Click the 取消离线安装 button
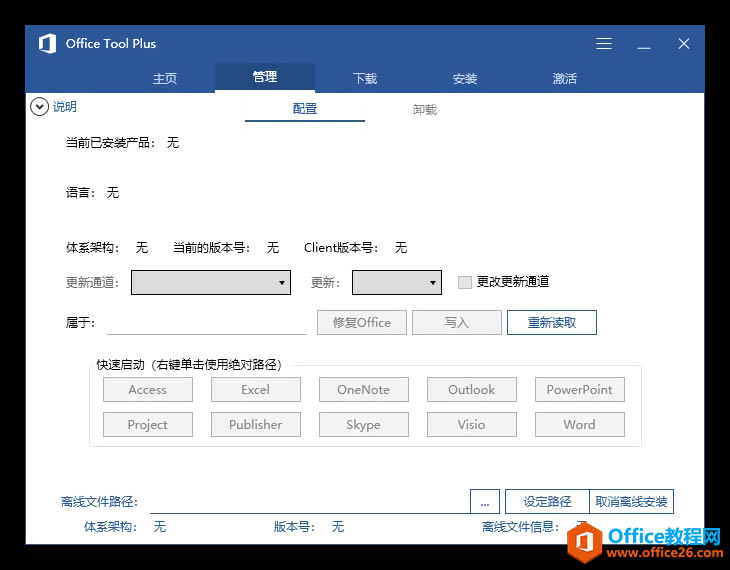Viewport: 730px width, 570px height. tap(631, 502)
